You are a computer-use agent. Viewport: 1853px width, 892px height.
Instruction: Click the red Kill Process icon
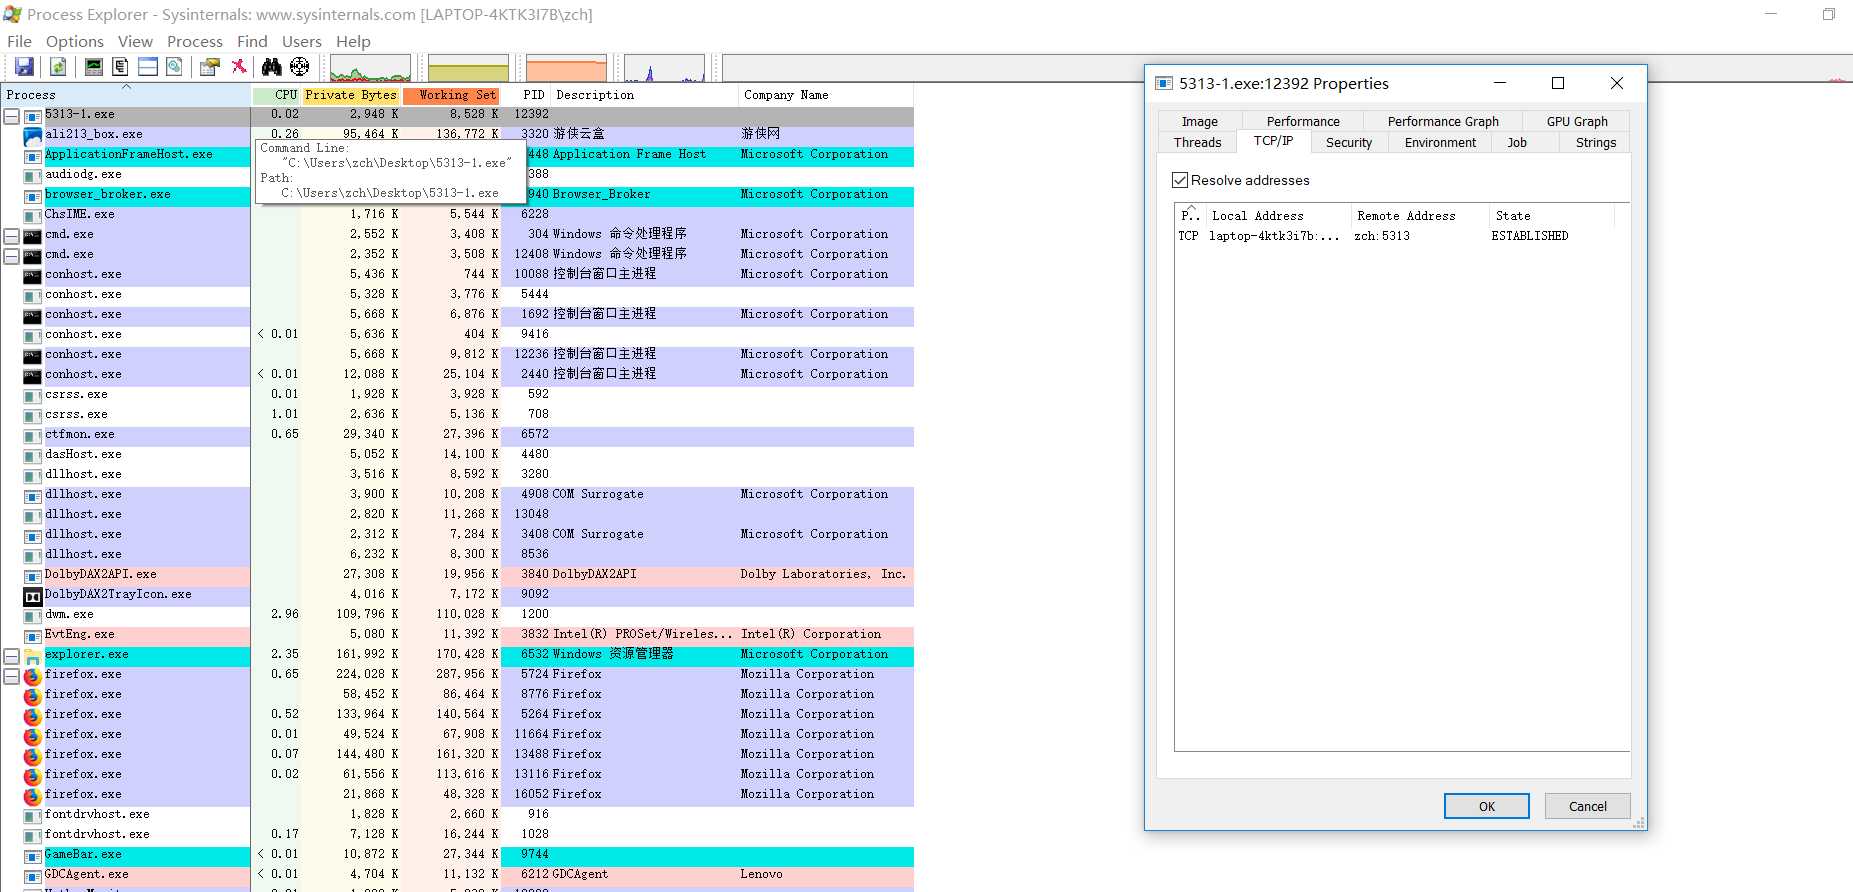click(x=239, y=67)
